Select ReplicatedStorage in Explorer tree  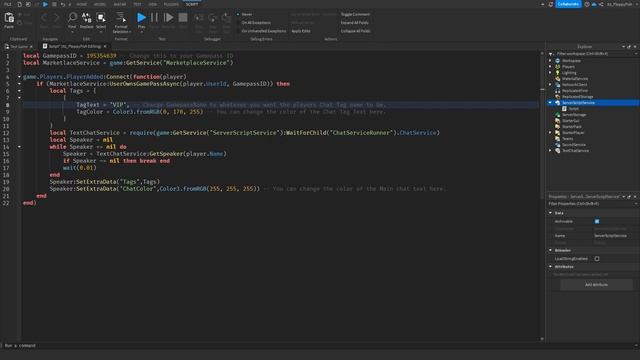tap(578, 97)
